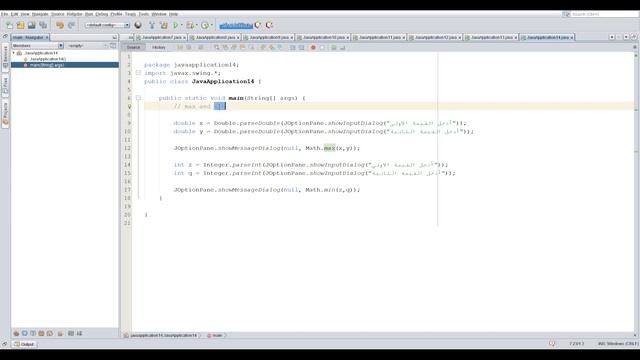640x360 pixels.
Task: Select JavaApplication14() constructor in Navigator
Action: (47, 59)
